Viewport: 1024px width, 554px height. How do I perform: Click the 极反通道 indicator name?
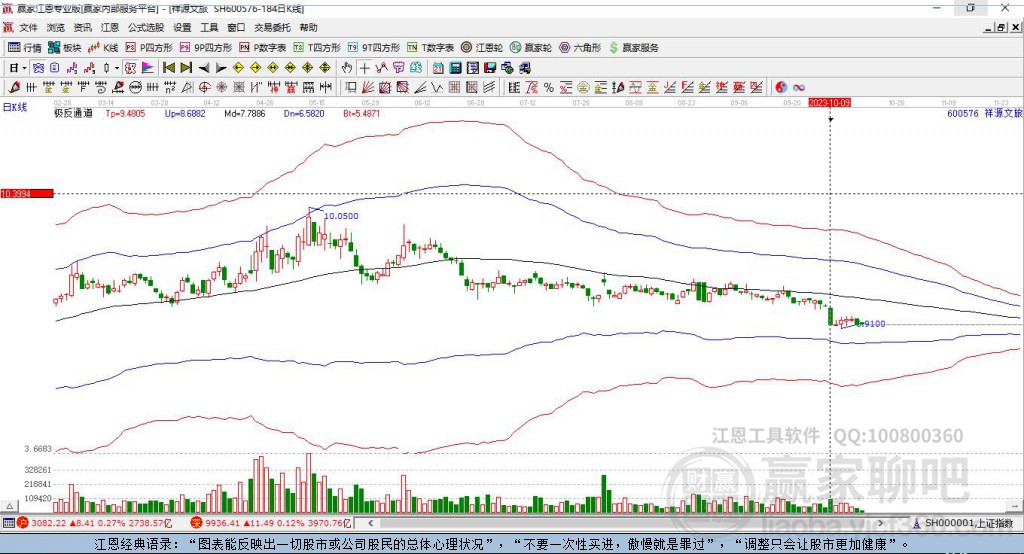pyautogui.click(x=73, y=113)
